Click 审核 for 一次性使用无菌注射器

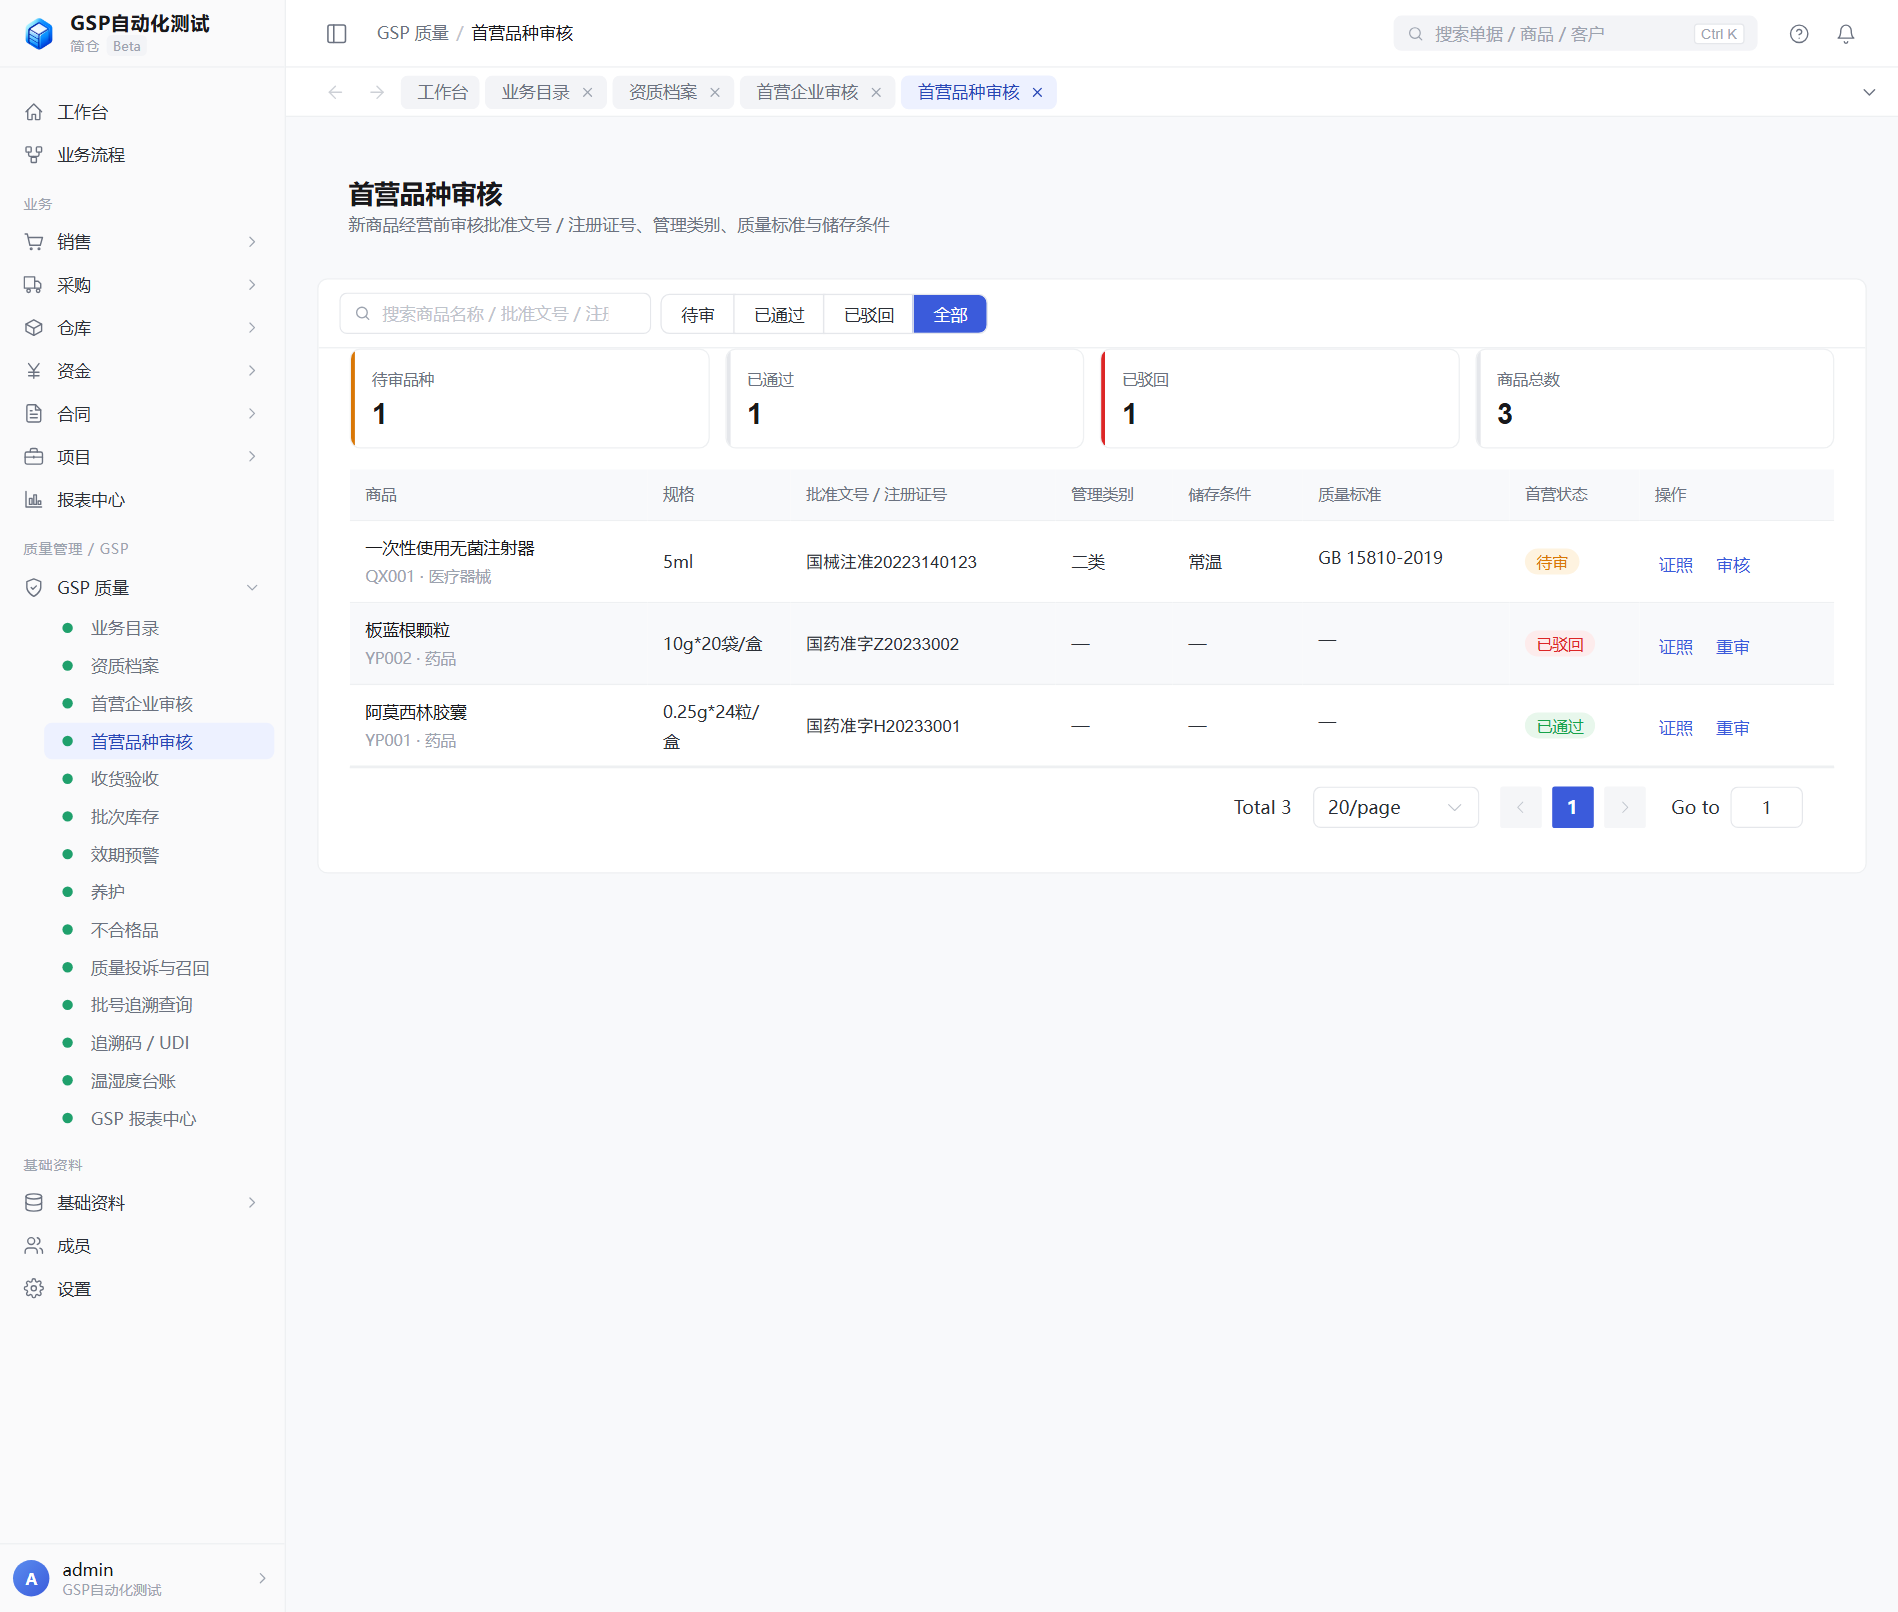coord(1733,565)
